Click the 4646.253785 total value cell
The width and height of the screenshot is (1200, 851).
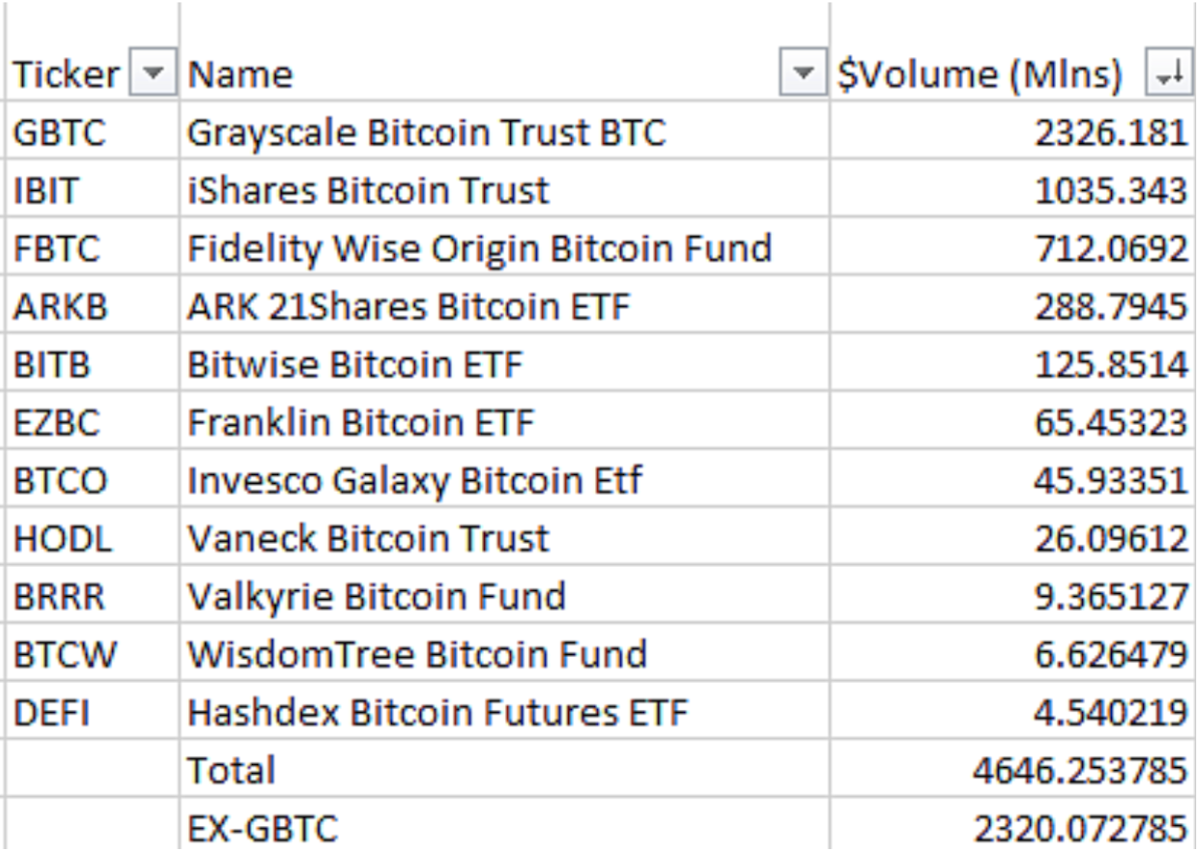[x=1014, y=769]
